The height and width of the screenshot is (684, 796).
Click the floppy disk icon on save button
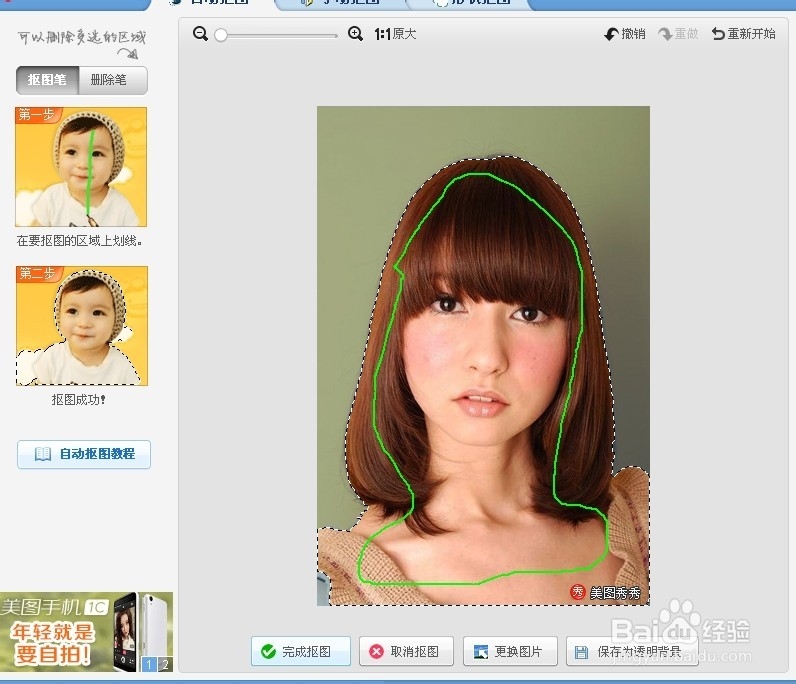point(581,652)
